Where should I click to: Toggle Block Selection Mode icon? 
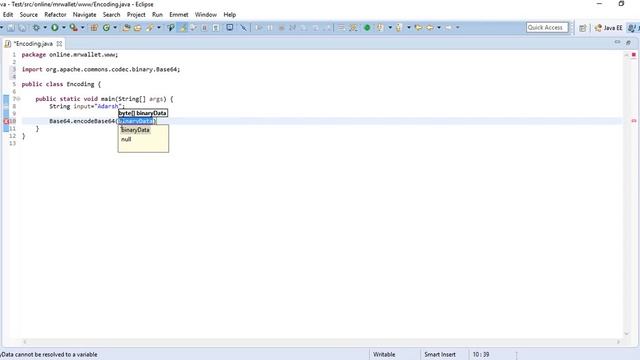204,28
